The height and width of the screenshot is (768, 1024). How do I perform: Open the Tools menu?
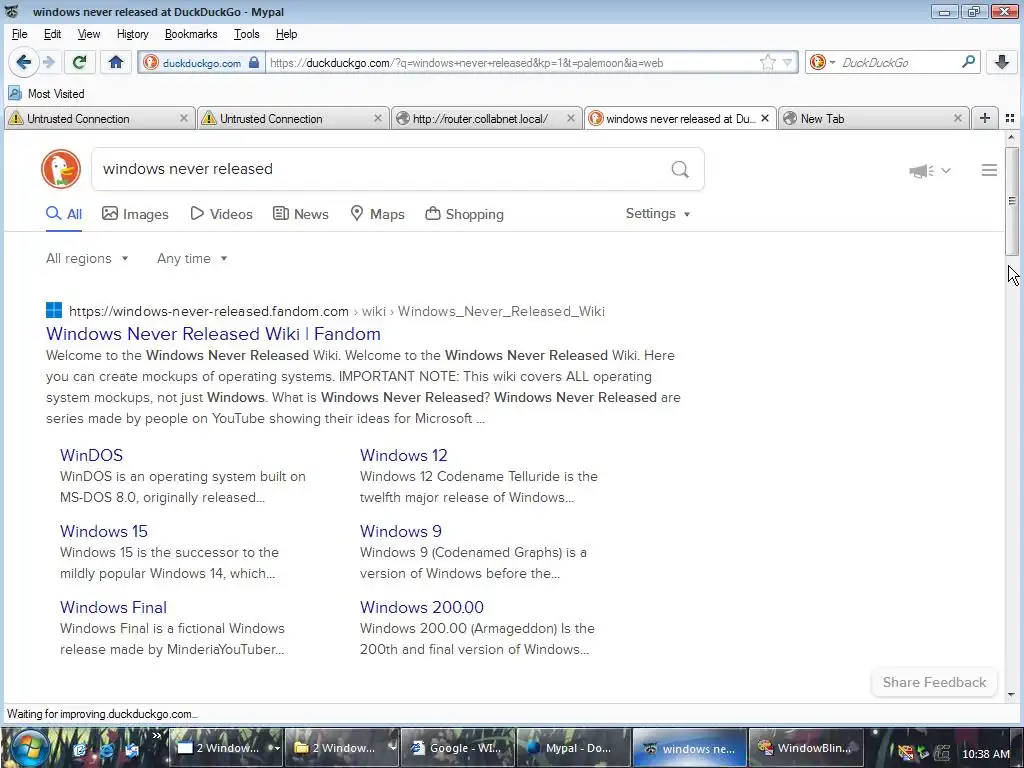(246, 34)
